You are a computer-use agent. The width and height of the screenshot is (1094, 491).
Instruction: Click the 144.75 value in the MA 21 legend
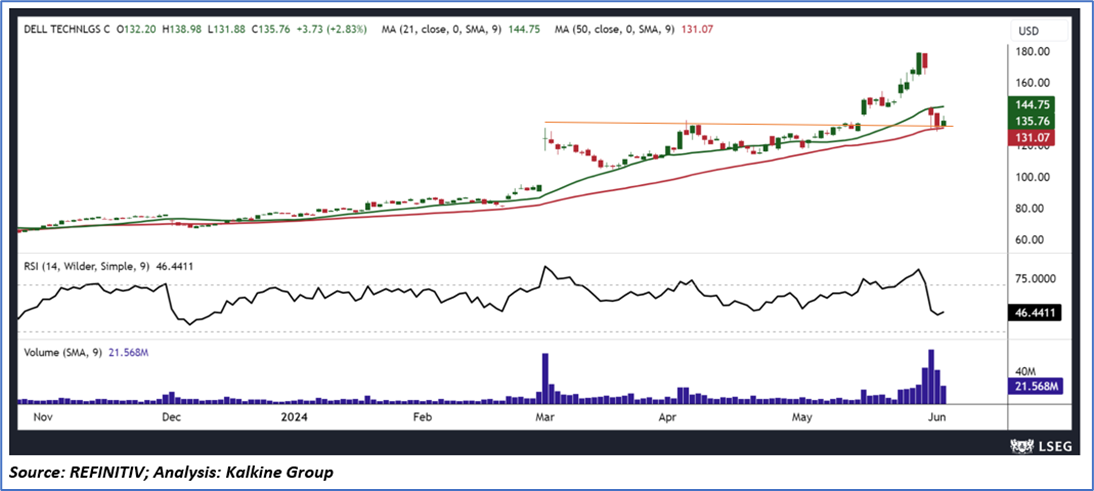click(x=525, y=30)
